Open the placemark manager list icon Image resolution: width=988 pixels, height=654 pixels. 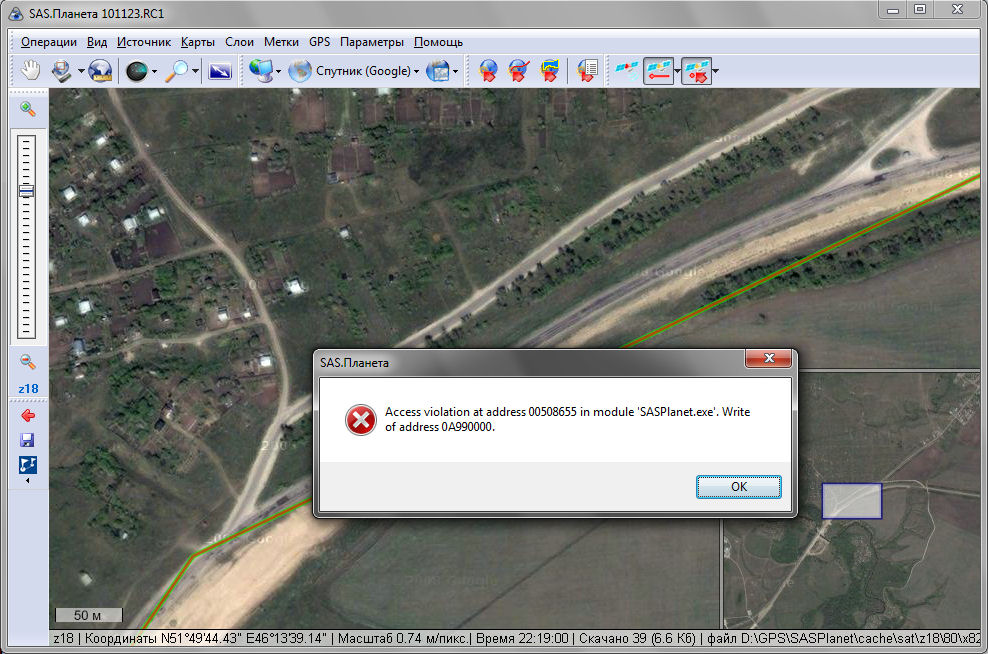tap(588, 70)
